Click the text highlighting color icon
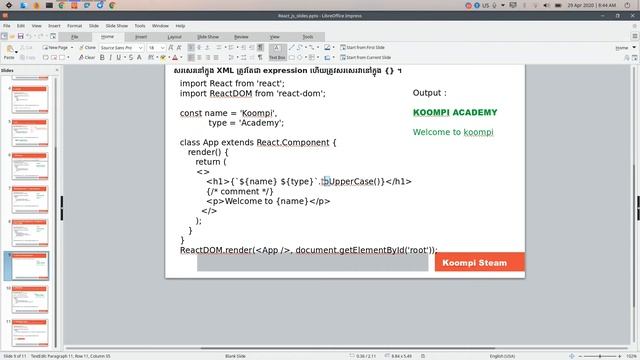 tap(163, 58)
